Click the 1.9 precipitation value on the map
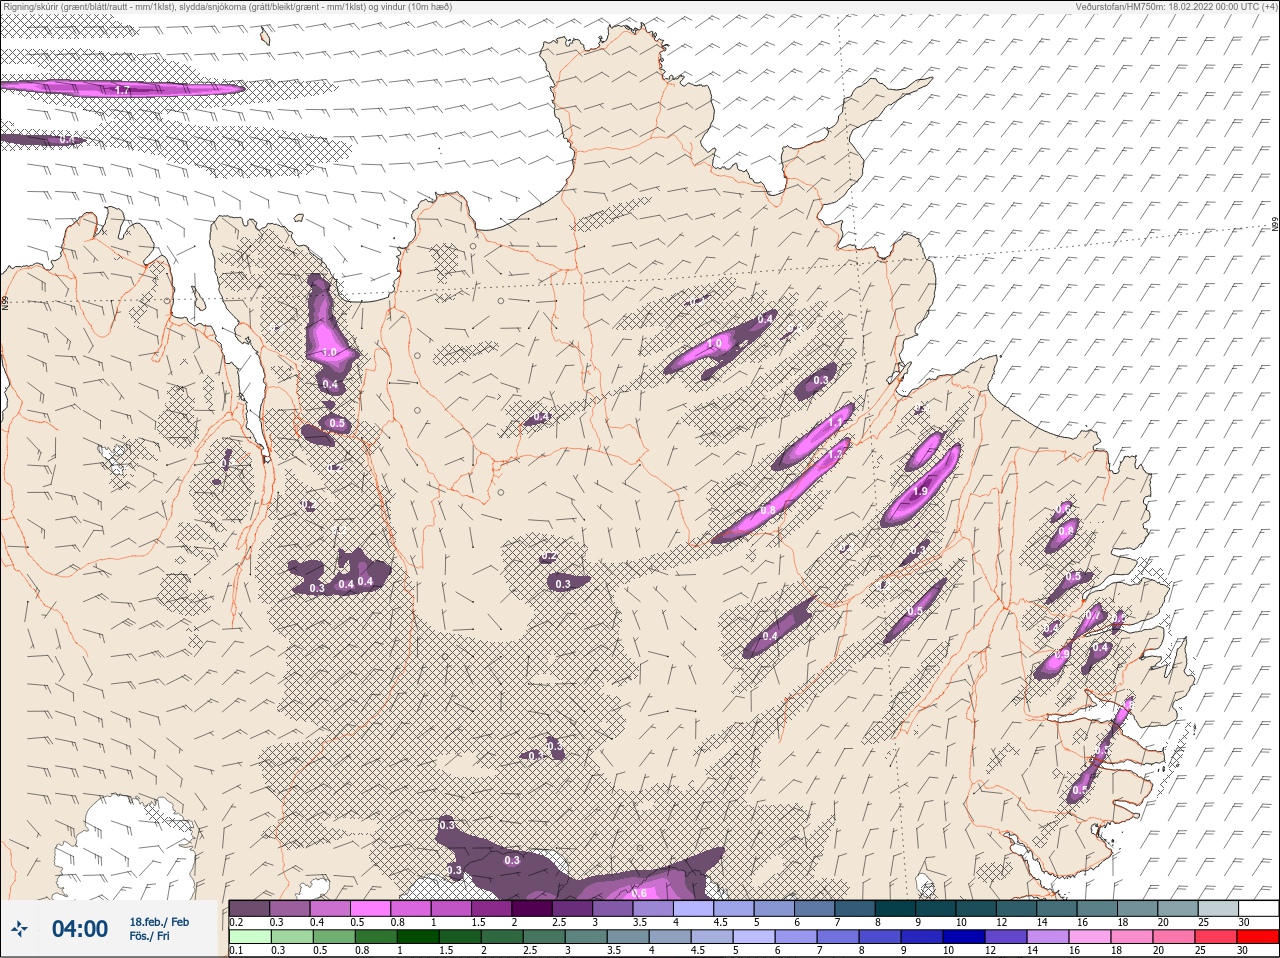Image resolution: width=1280 pixels, height=958 pixels. pos(920,491)
